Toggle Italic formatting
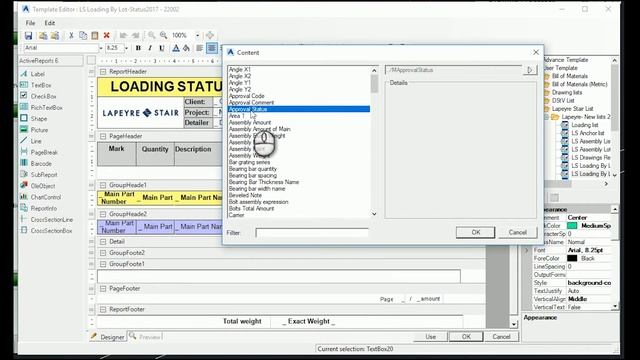Viewport: 640px width, 360px height. [x=150, y=48]
